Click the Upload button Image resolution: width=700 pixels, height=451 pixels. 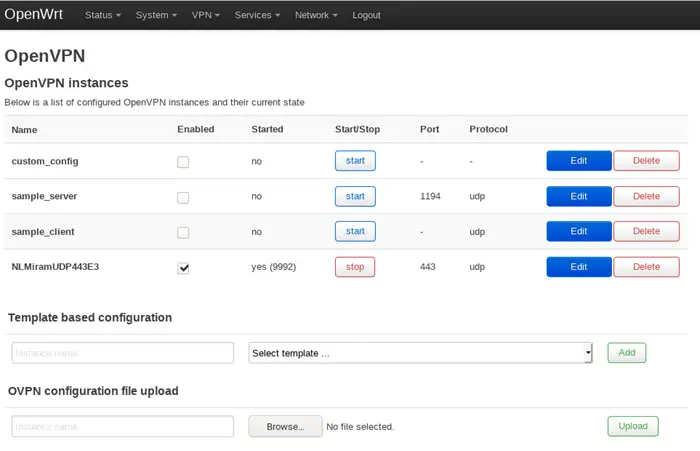tap(633, 426)
